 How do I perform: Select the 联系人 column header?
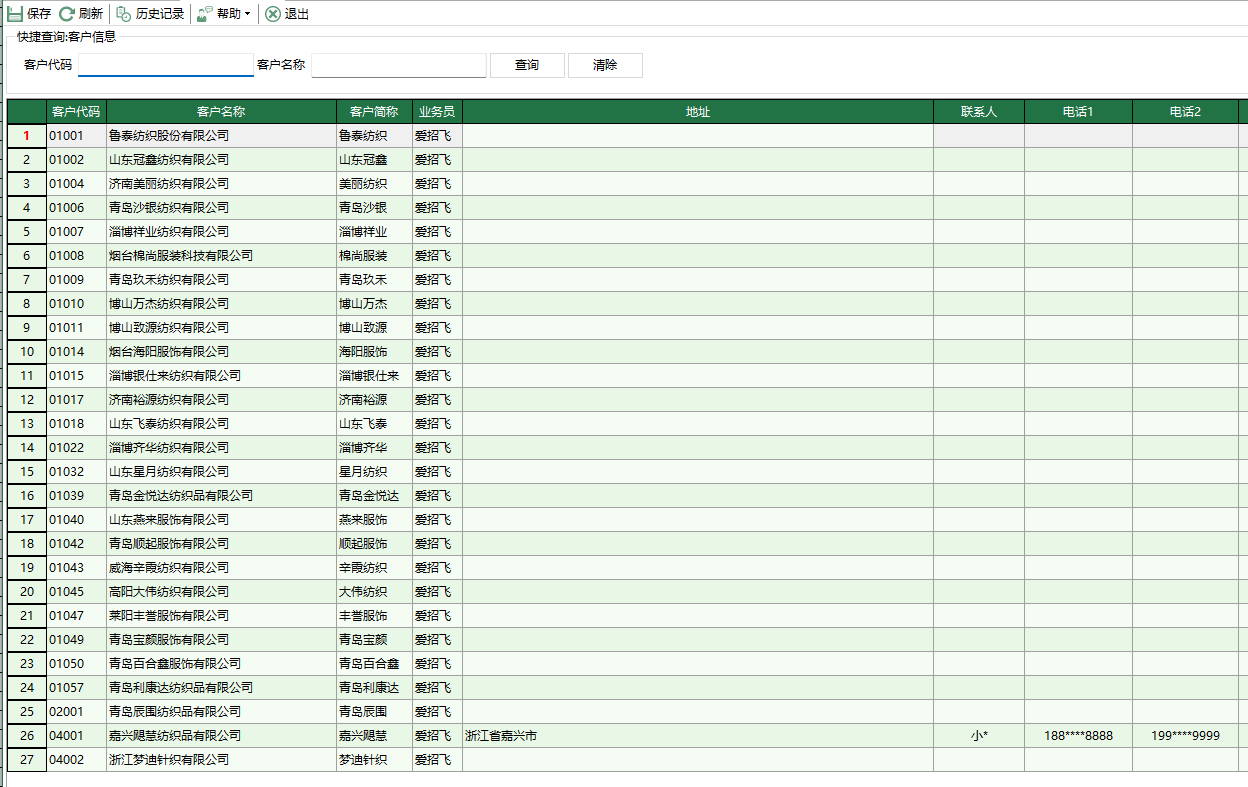[x=979, y=112]
